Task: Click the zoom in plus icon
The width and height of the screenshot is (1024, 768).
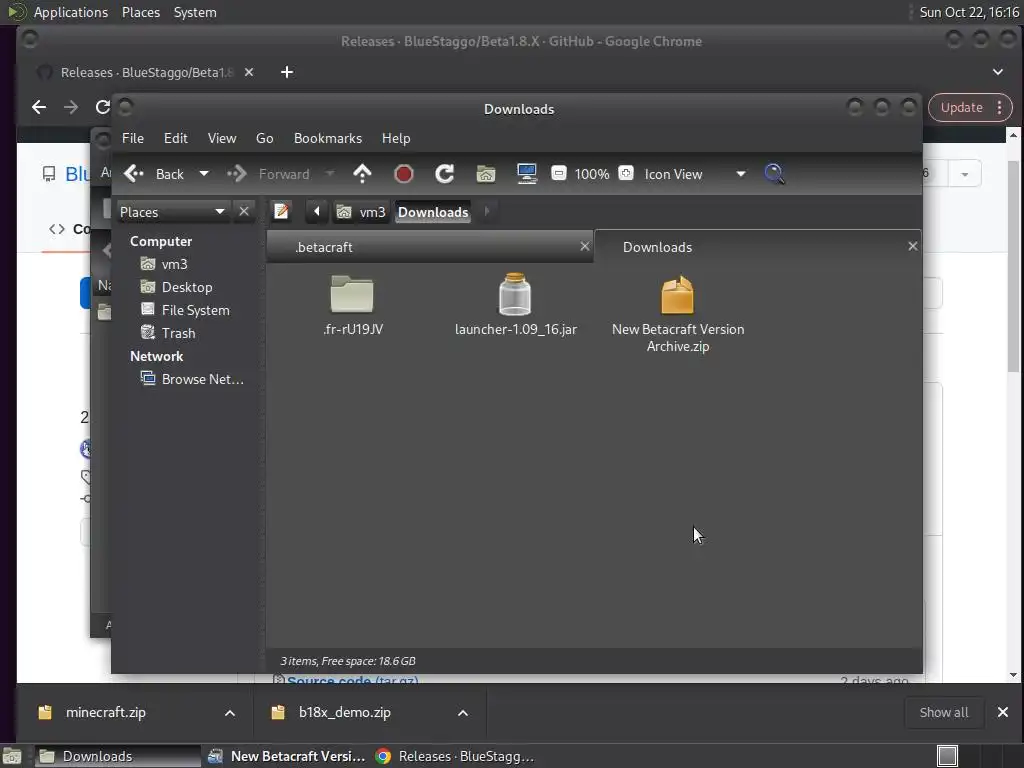Action: click(x=626, y=174)
